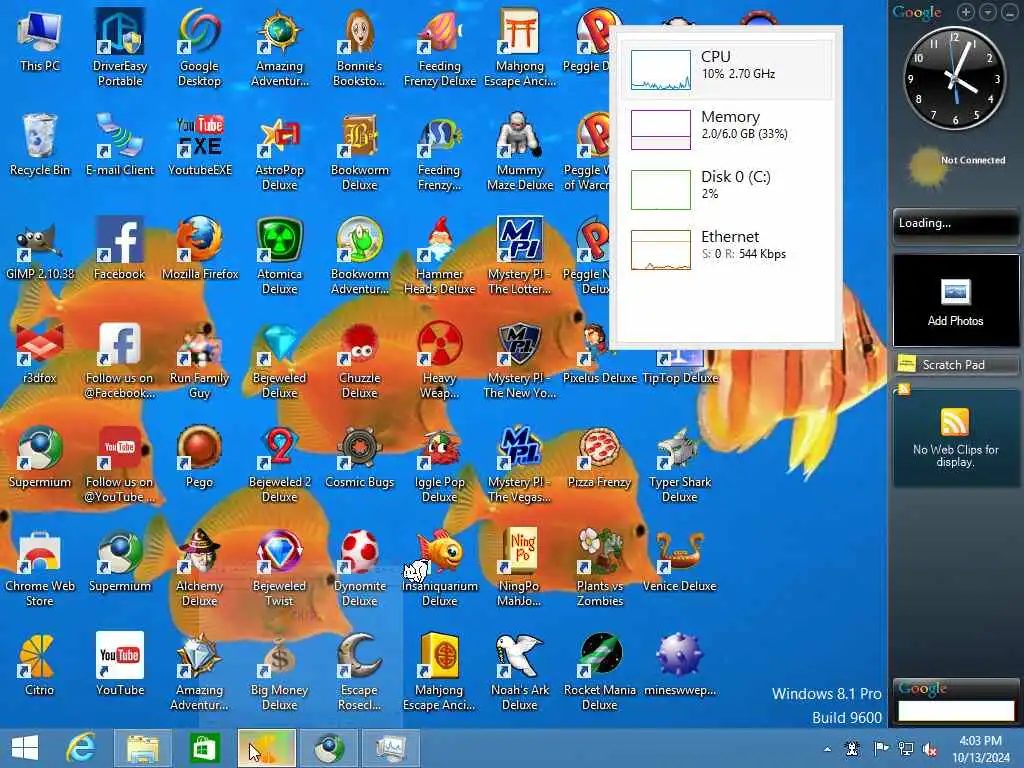This screenshot has height=768, width=1024.
Task: Show hidden tray icons arrow
Action: 827,749
